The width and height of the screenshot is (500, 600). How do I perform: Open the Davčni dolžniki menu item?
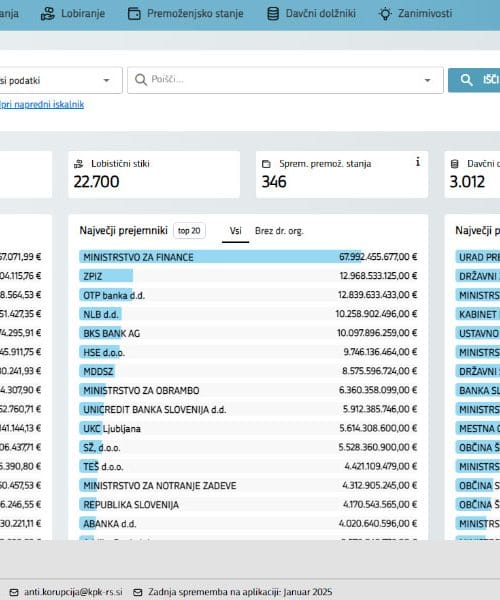point(311,14)
